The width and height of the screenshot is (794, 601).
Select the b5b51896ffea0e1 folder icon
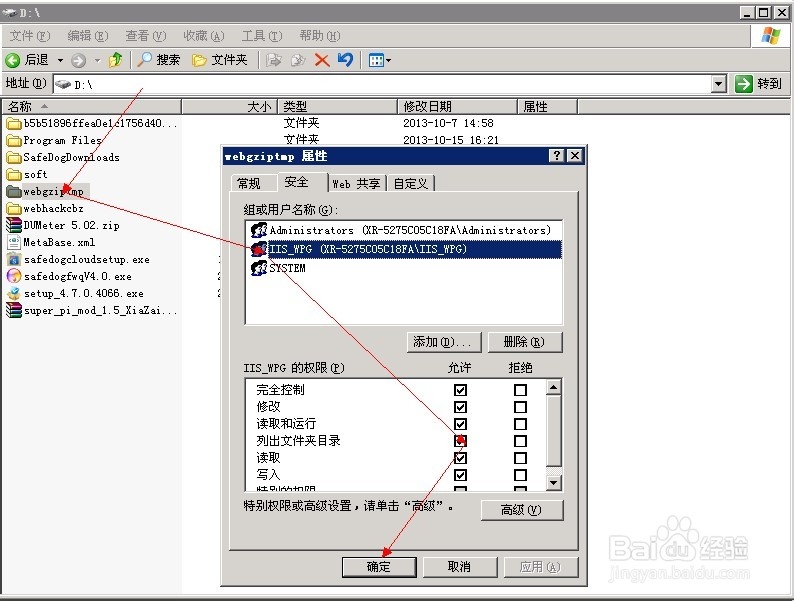pyautogui.click(x=14, y=124)
